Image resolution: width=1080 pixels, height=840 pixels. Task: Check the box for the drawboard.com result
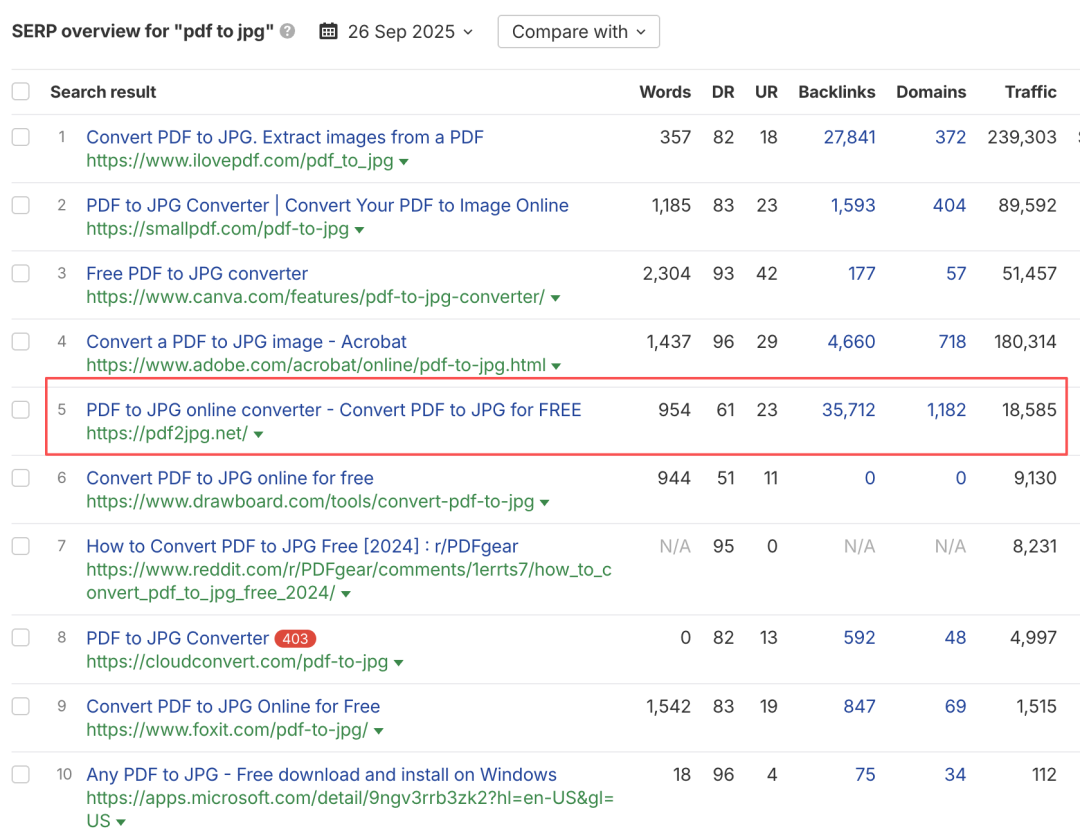coord(21,477)
